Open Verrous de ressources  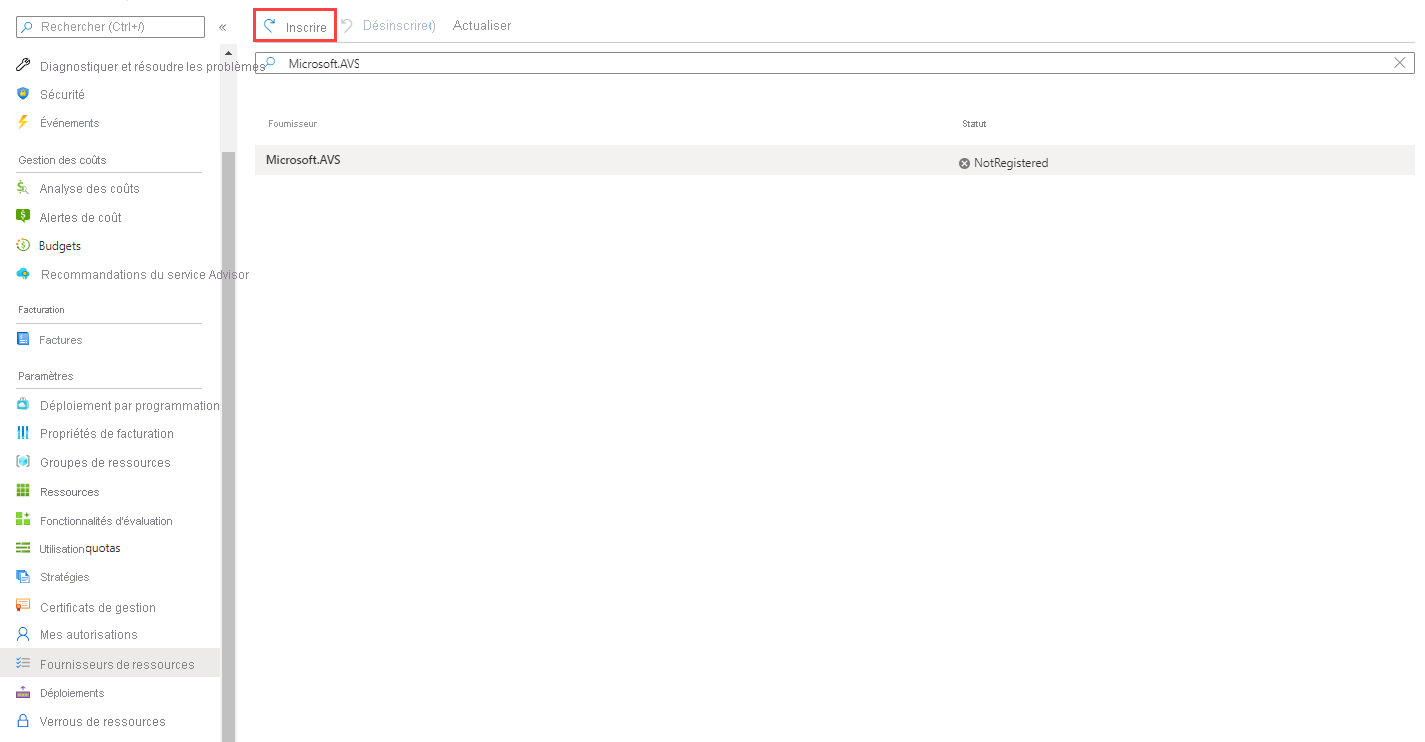coord(103,722)
